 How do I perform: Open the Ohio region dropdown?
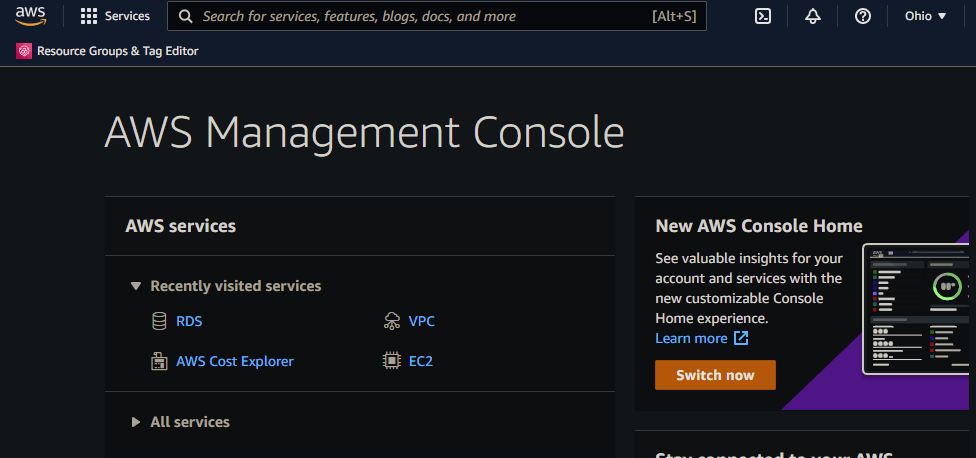925,16
